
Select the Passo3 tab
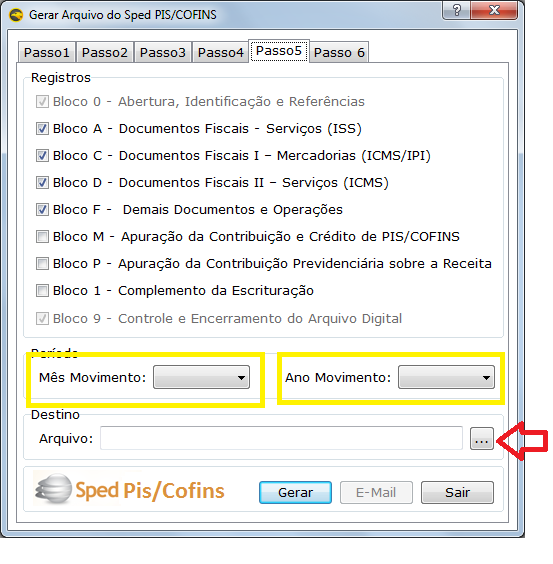[163, 53]
